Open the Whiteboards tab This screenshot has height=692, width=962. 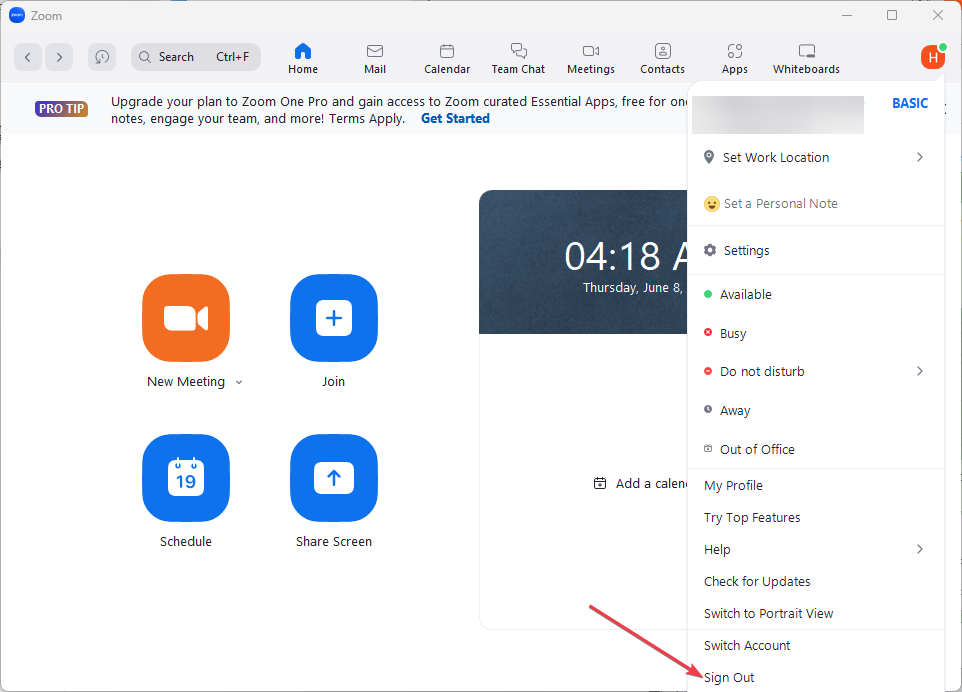(807, 59)
